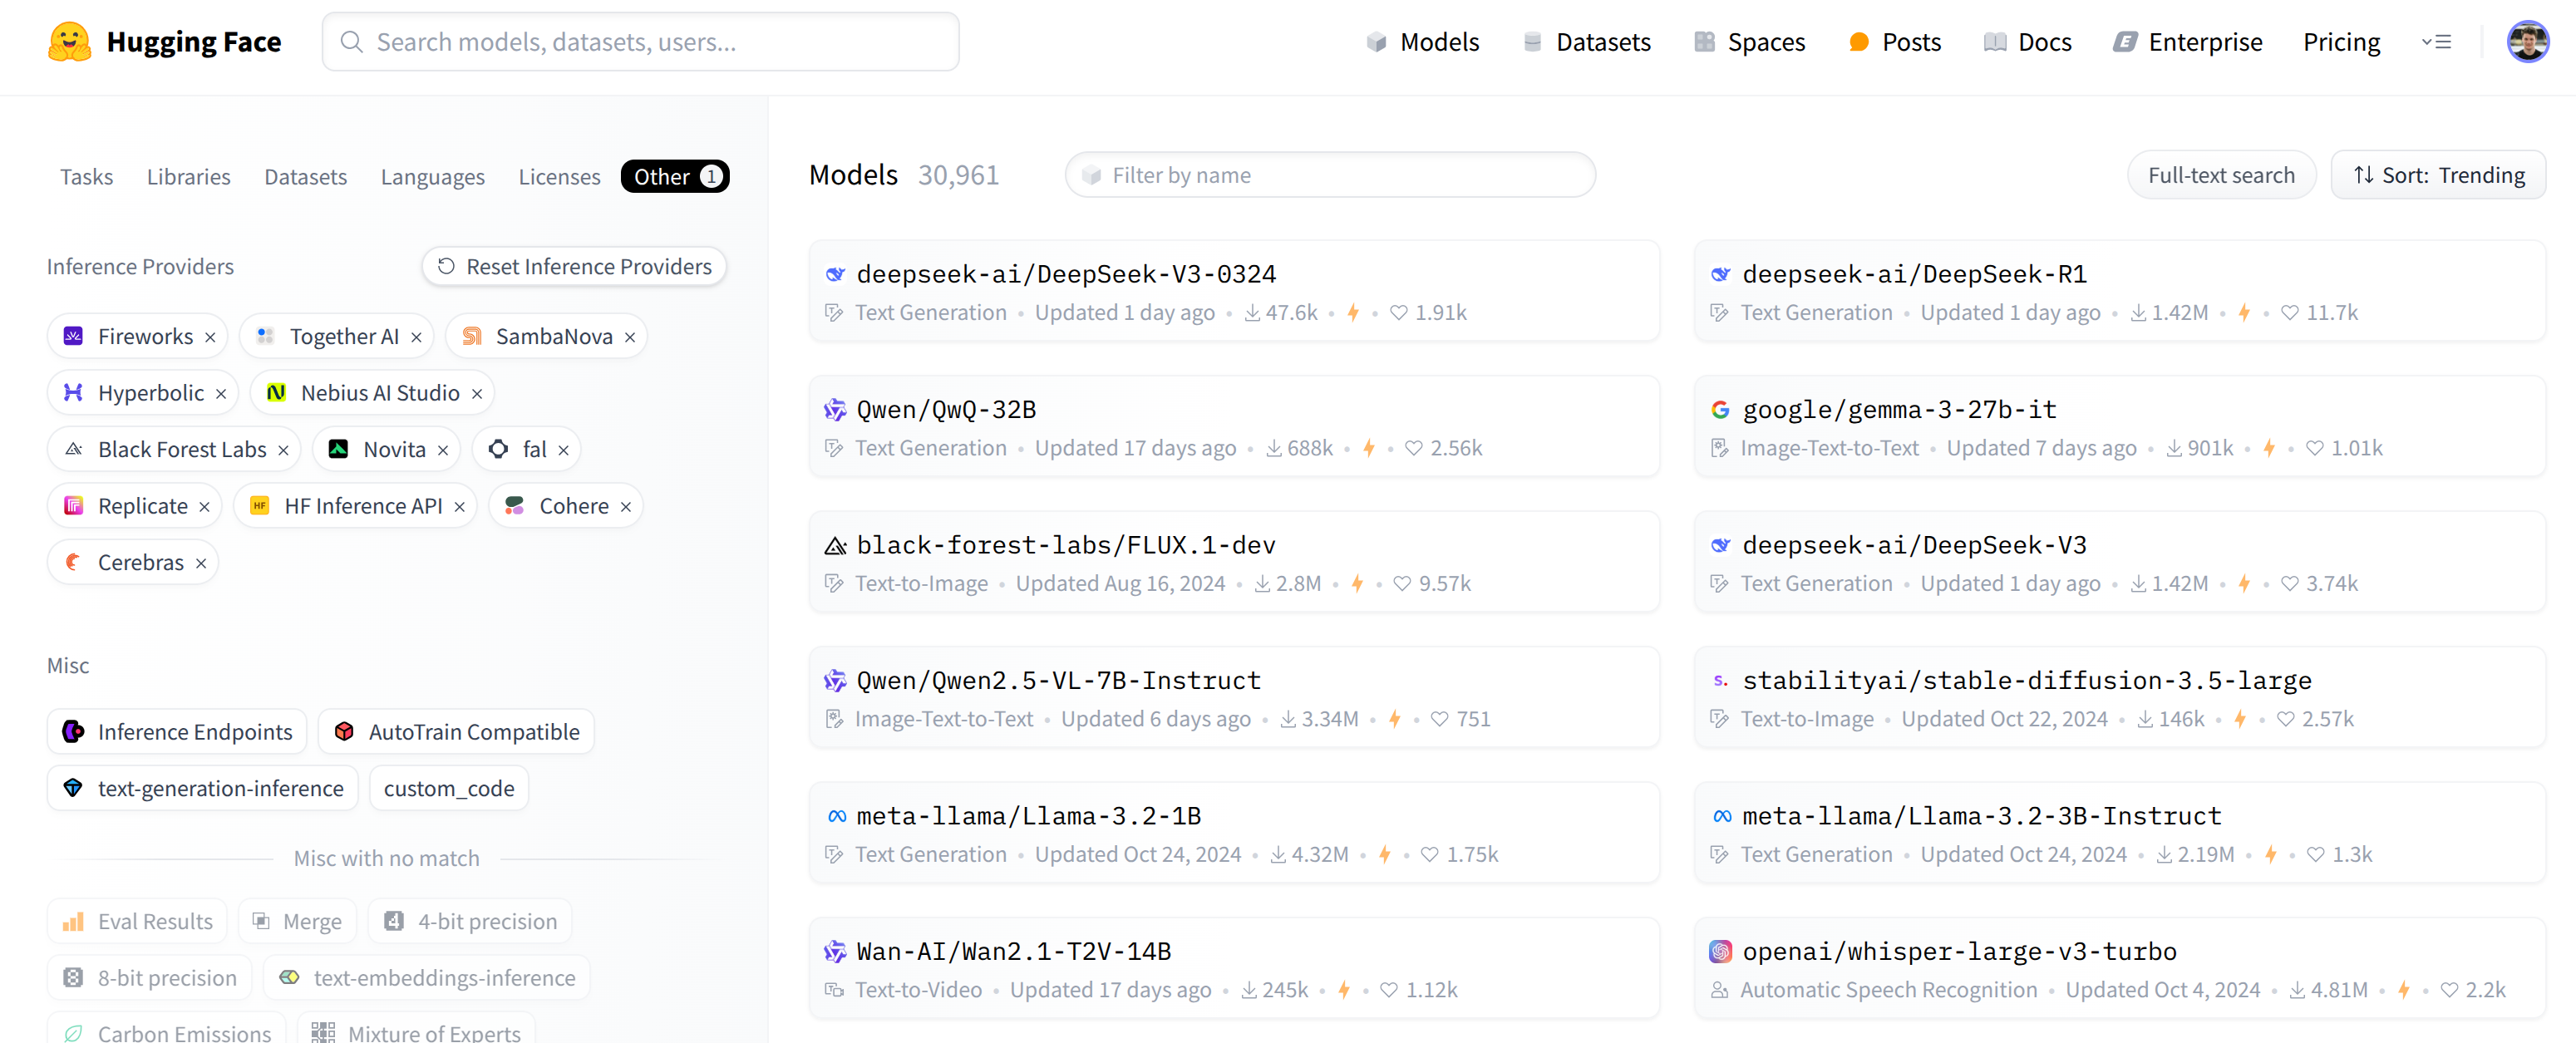
Task: Click Reset Inference Providers button
Action: point(574,267)
